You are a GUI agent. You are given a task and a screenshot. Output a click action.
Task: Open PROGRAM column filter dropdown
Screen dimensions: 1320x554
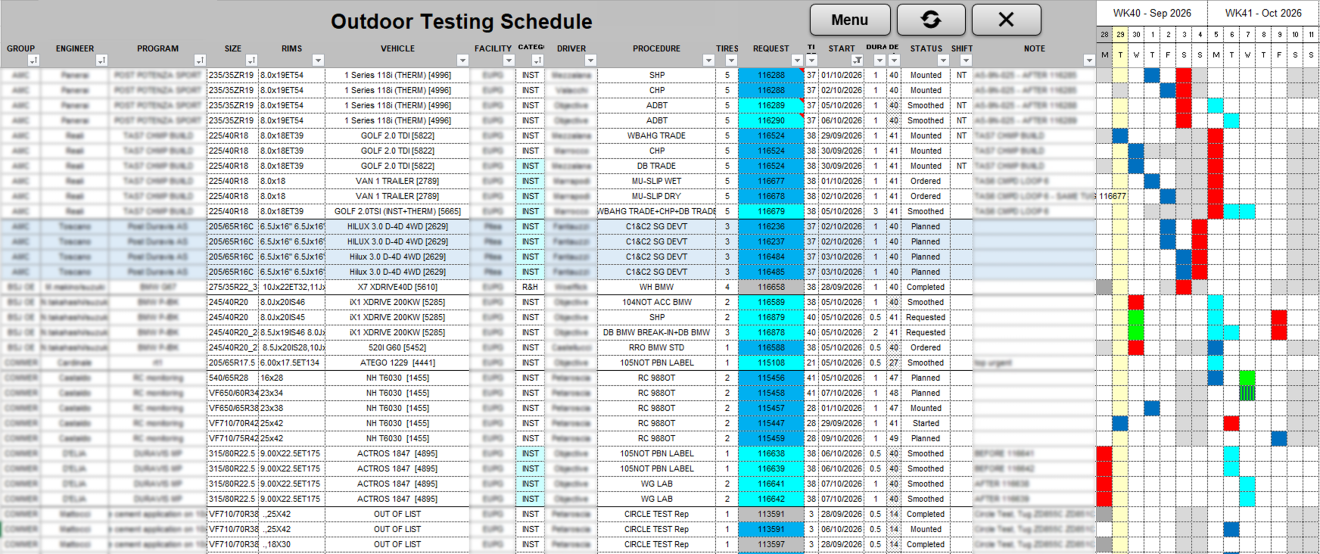tap(200, 61)
